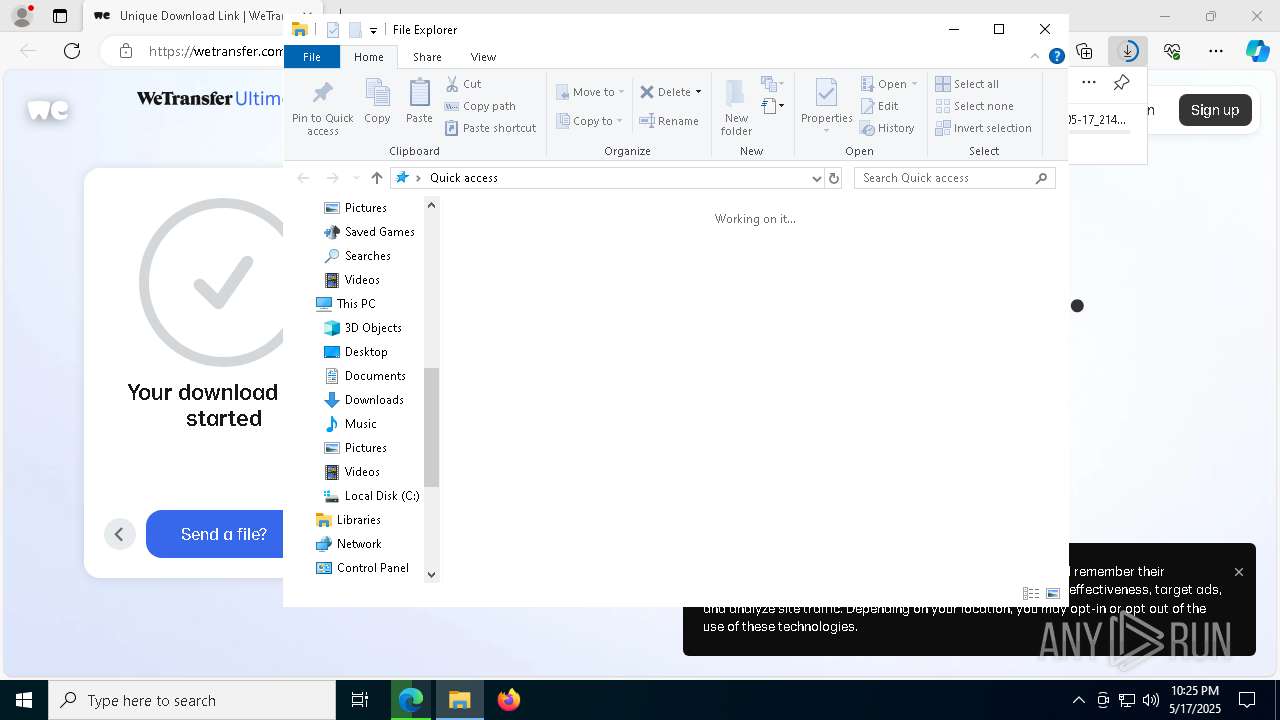Expand the Delete options arrow
The width and height of the screenshot is (1280, 720).
pos(698,92)
